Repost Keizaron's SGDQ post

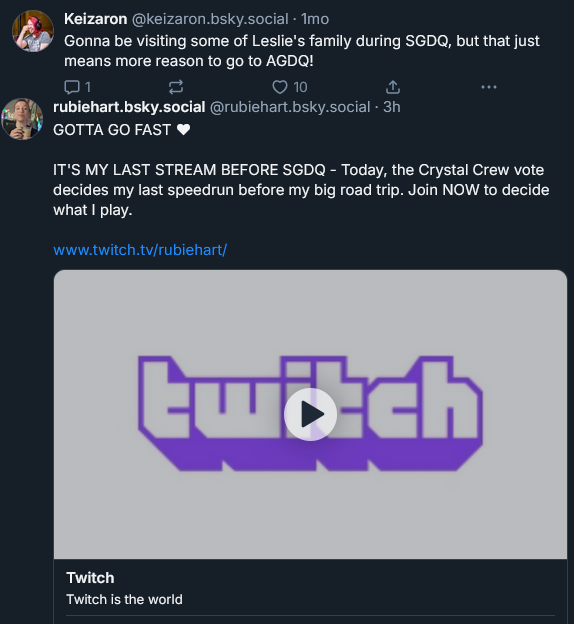[x=176, y=87]
